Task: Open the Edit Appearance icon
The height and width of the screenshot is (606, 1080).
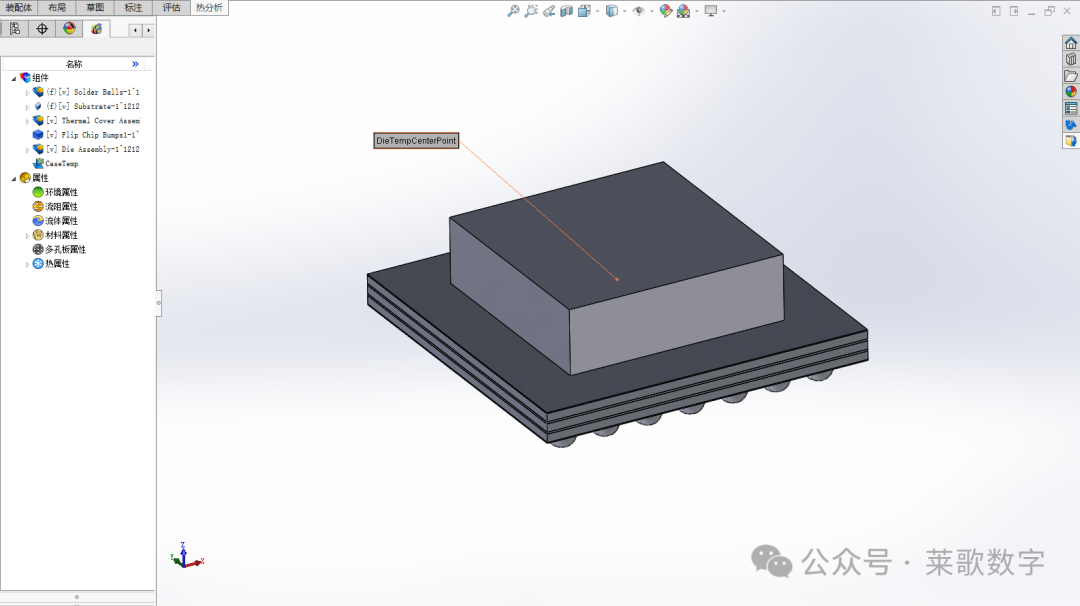Action: (665, 11)
